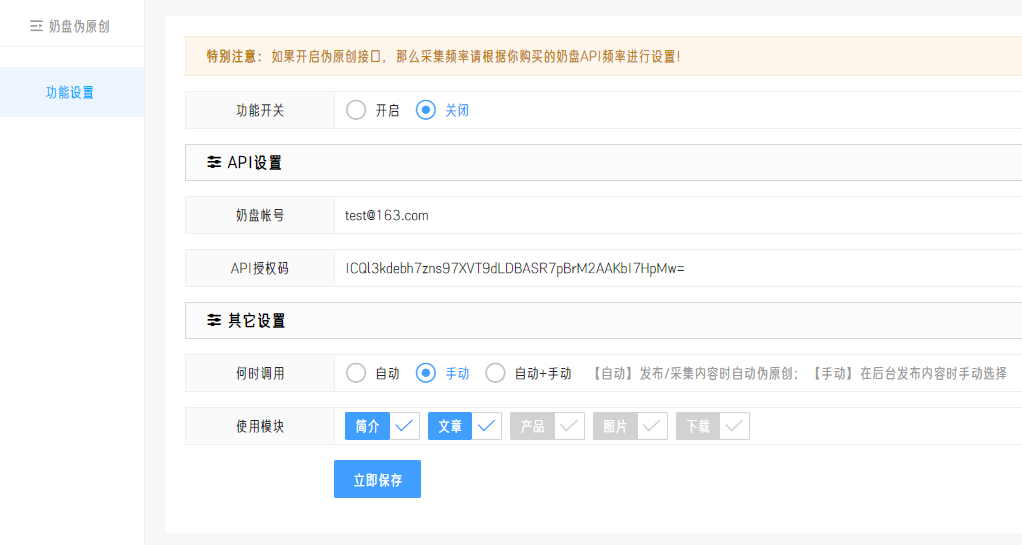1022x545 pixels.
Task: Click the 其它设置 section header
Action: coord(604,320)
